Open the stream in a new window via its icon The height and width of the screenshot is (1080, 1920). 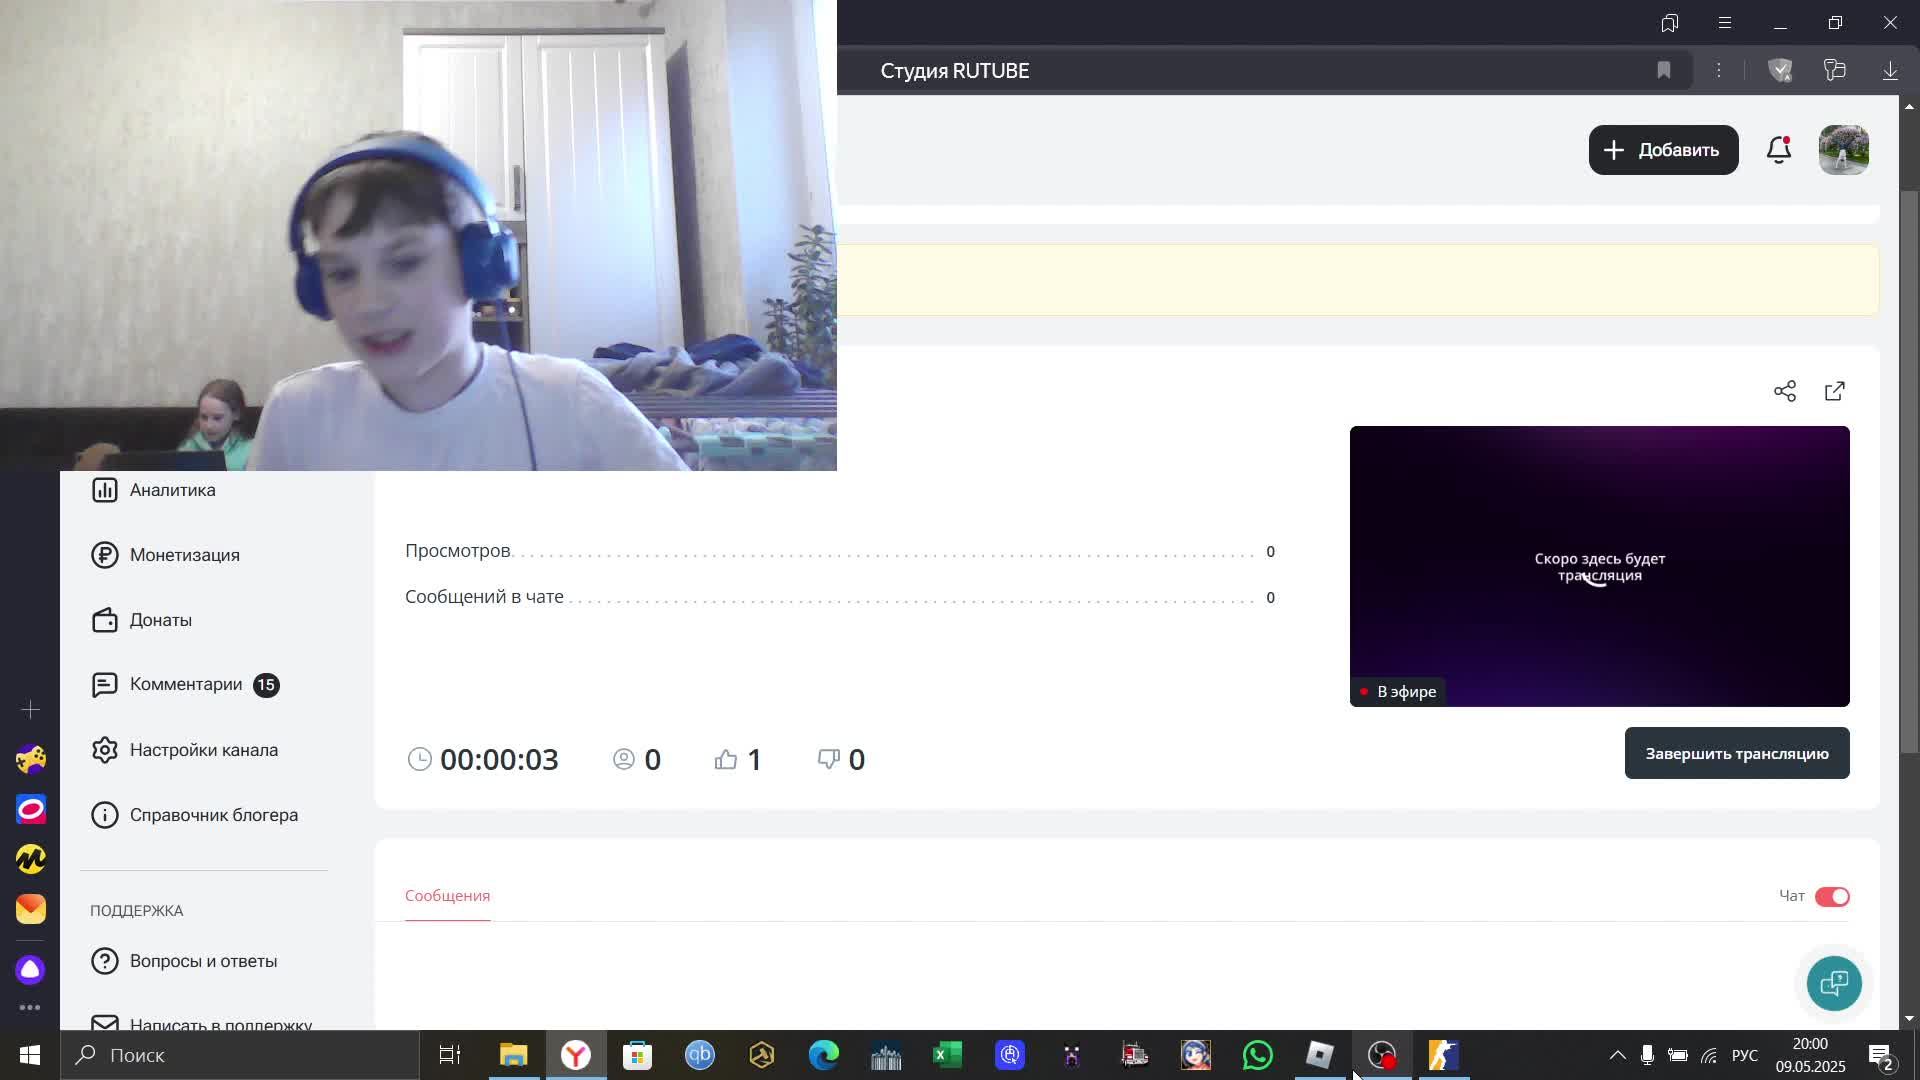(1835, 391)
